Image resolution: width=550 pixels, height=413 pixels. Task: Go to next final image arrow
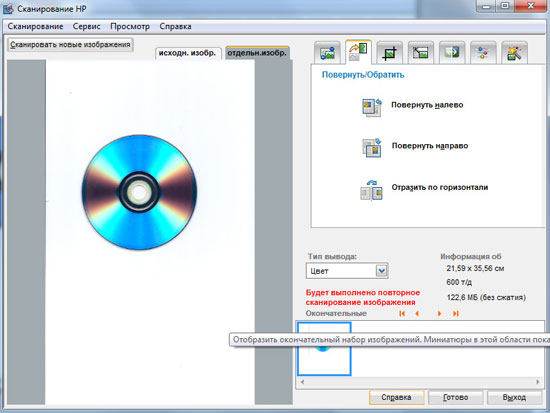pyautogui.click(x=439, y=313)
